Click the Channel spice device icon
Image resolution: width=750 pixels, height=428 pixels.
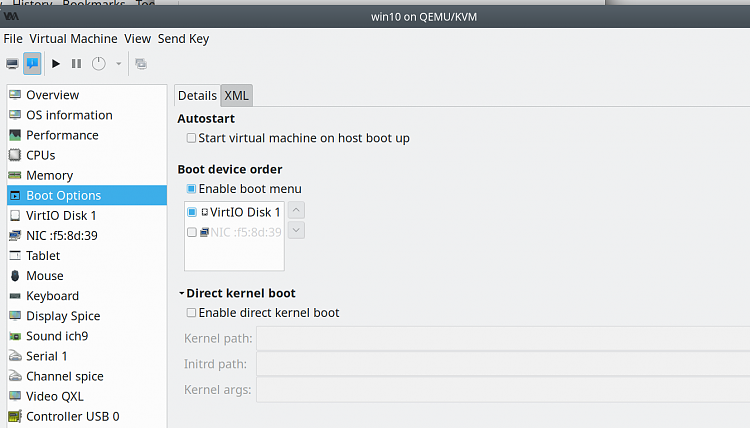(x=15, y=376)
